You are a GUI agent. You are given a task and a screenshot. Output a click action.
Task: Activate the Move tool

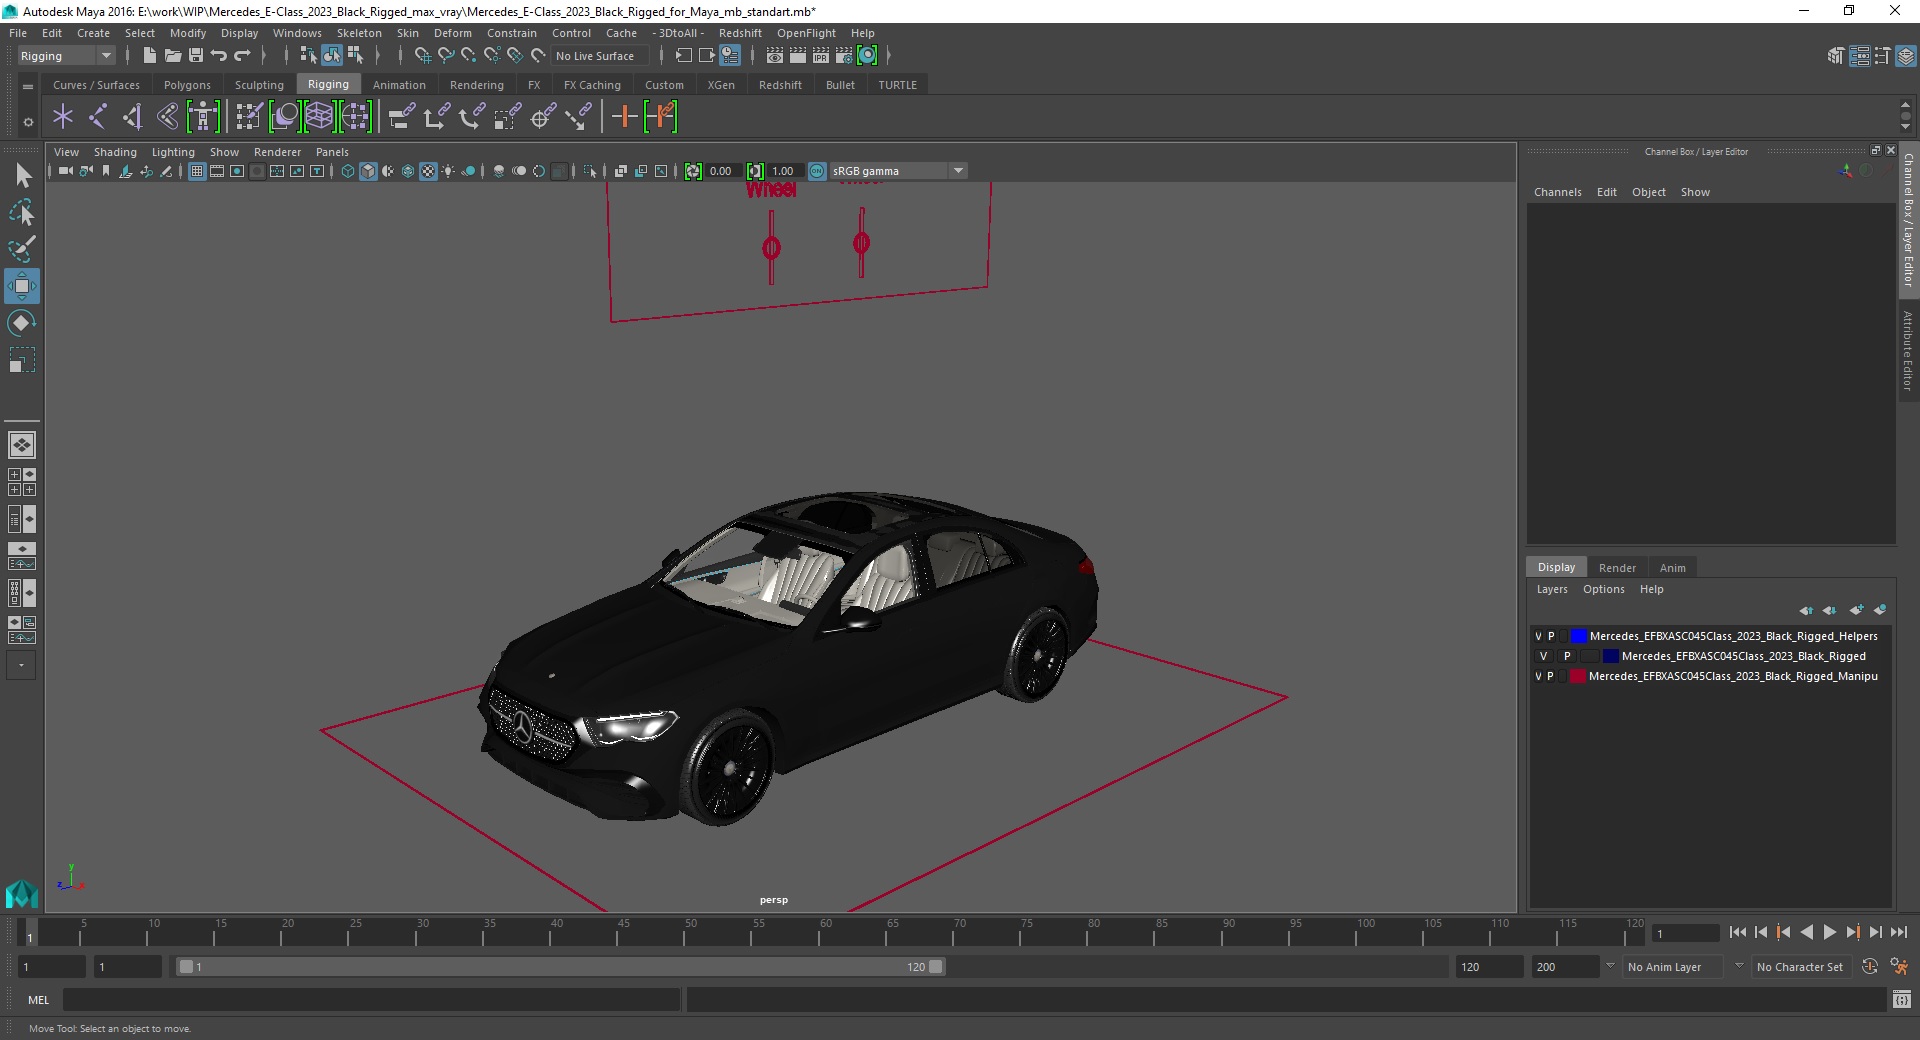pos(22,286)
